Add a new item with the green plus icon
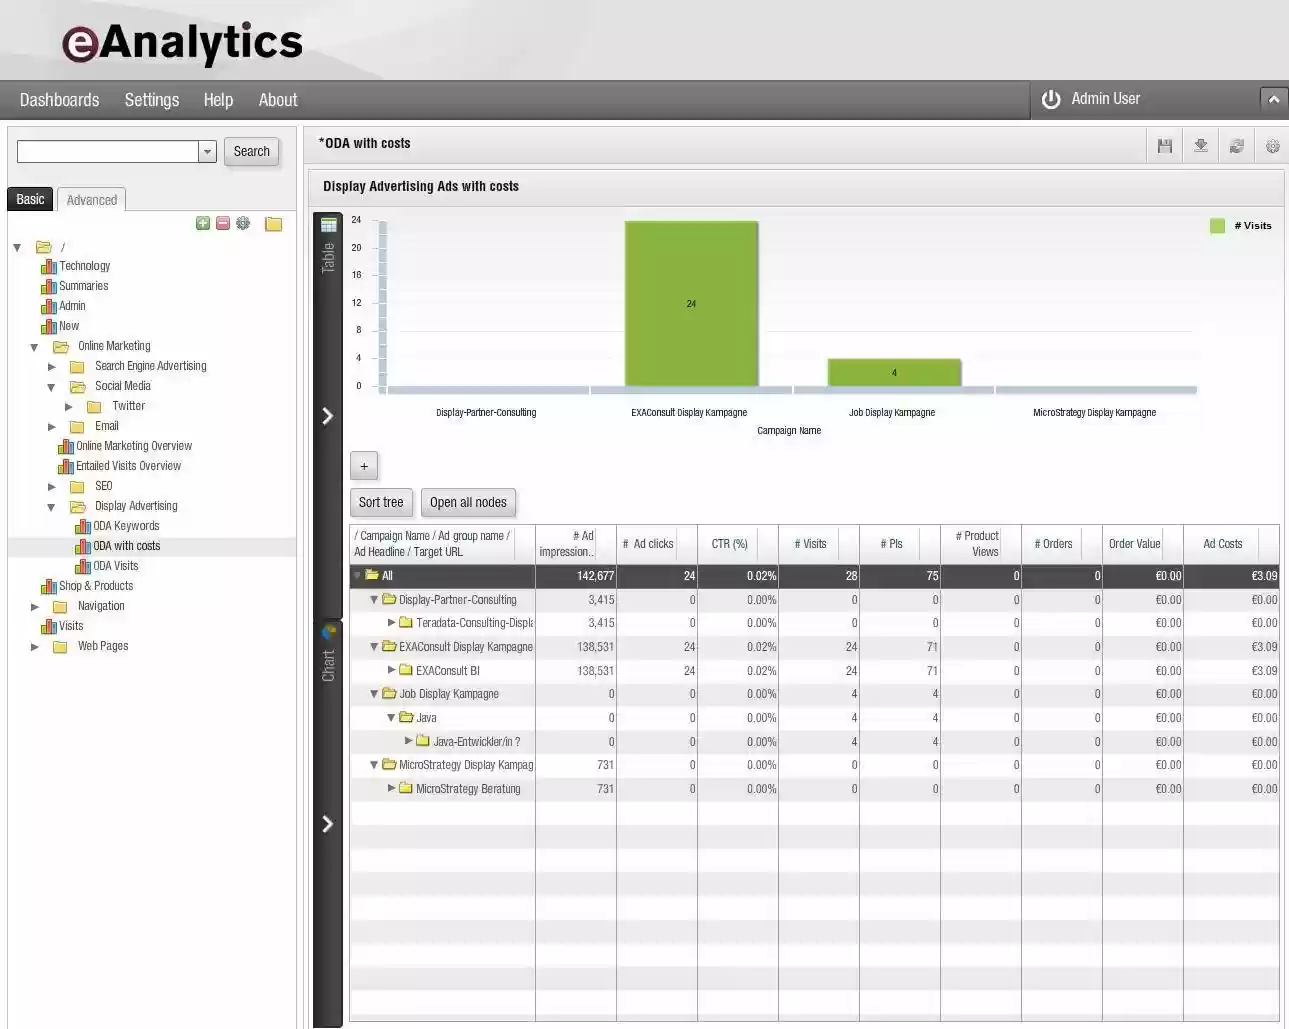 tap(203, 223)
